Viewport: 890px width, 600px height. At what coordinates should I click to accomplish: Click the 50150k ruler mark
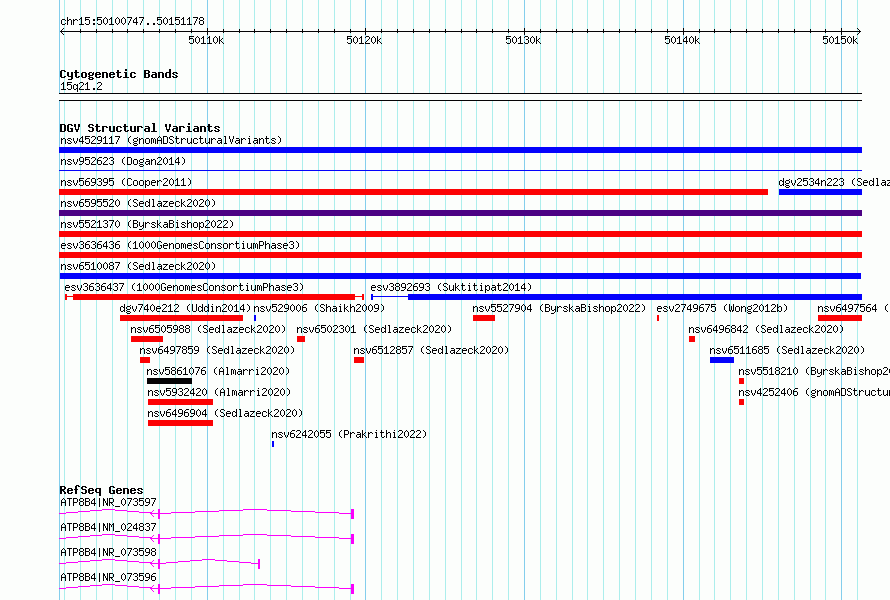coord(840,40)
